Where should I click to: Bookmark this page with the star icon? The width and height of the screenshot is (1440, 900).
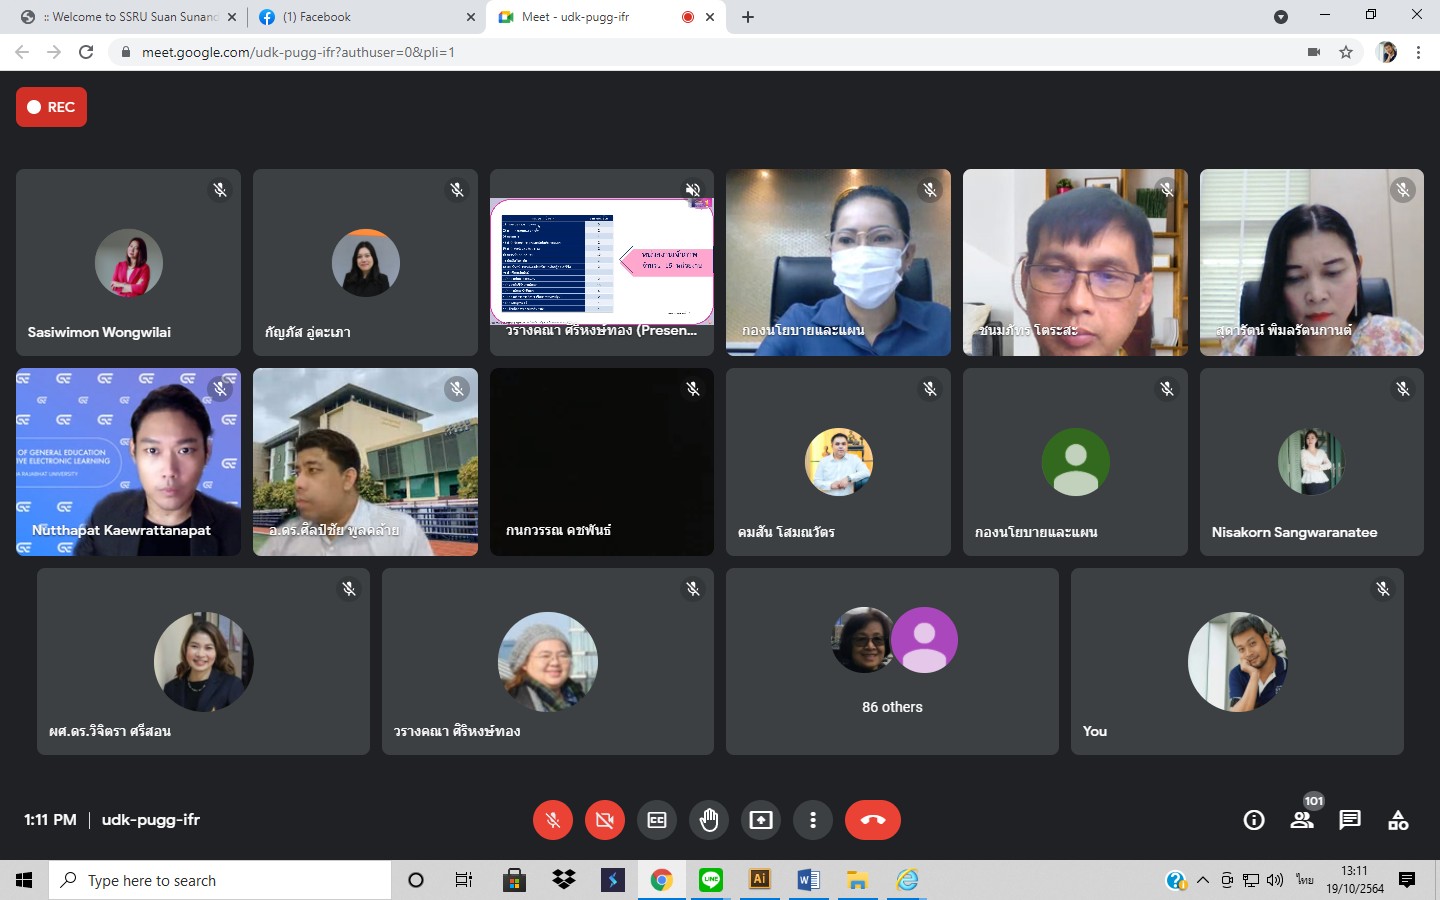1346,52
